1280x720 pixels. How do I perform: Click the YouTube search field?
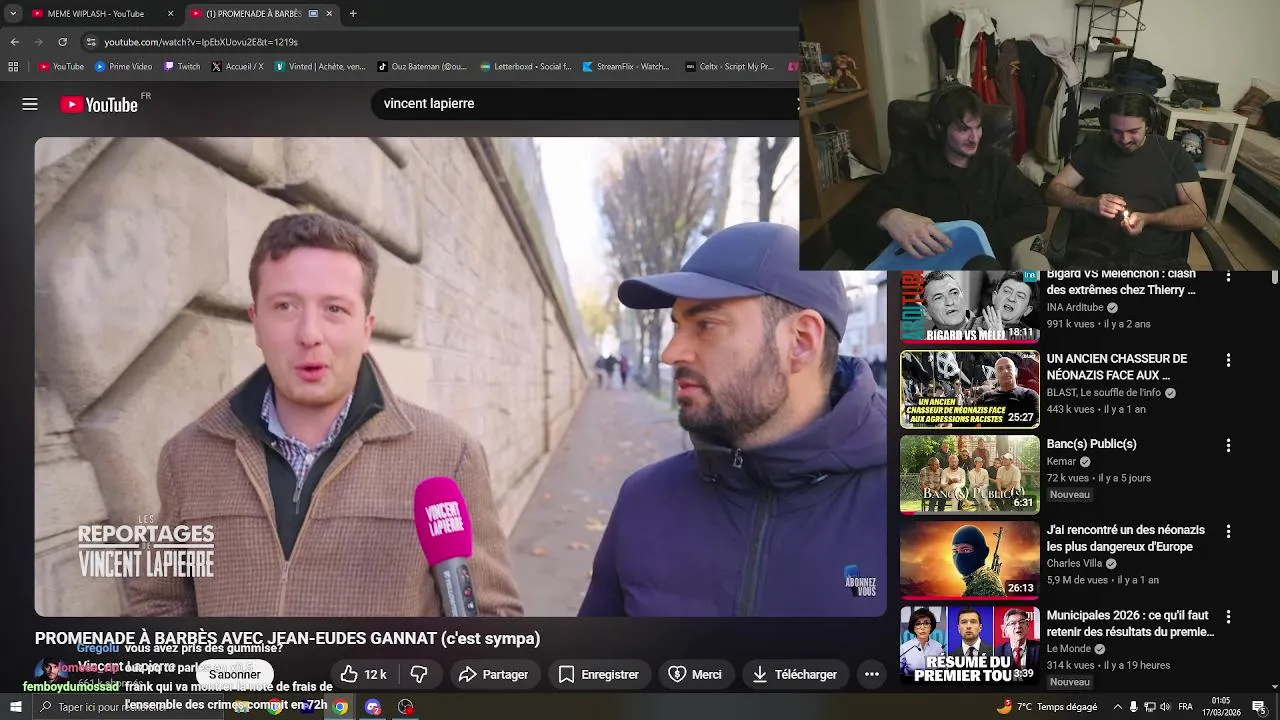coord(585,103)
